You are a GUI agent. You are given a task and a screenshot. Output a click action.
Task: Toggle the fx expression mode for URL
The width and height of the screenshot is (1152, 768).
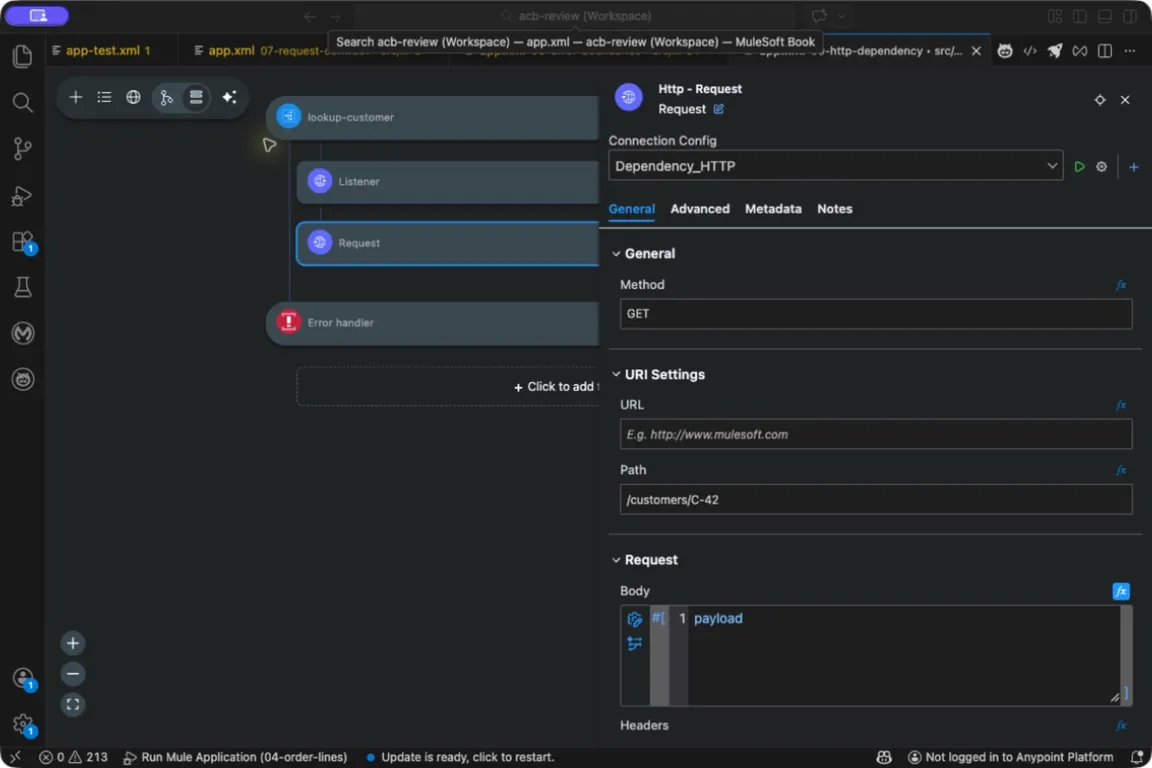coord(1121,406)
